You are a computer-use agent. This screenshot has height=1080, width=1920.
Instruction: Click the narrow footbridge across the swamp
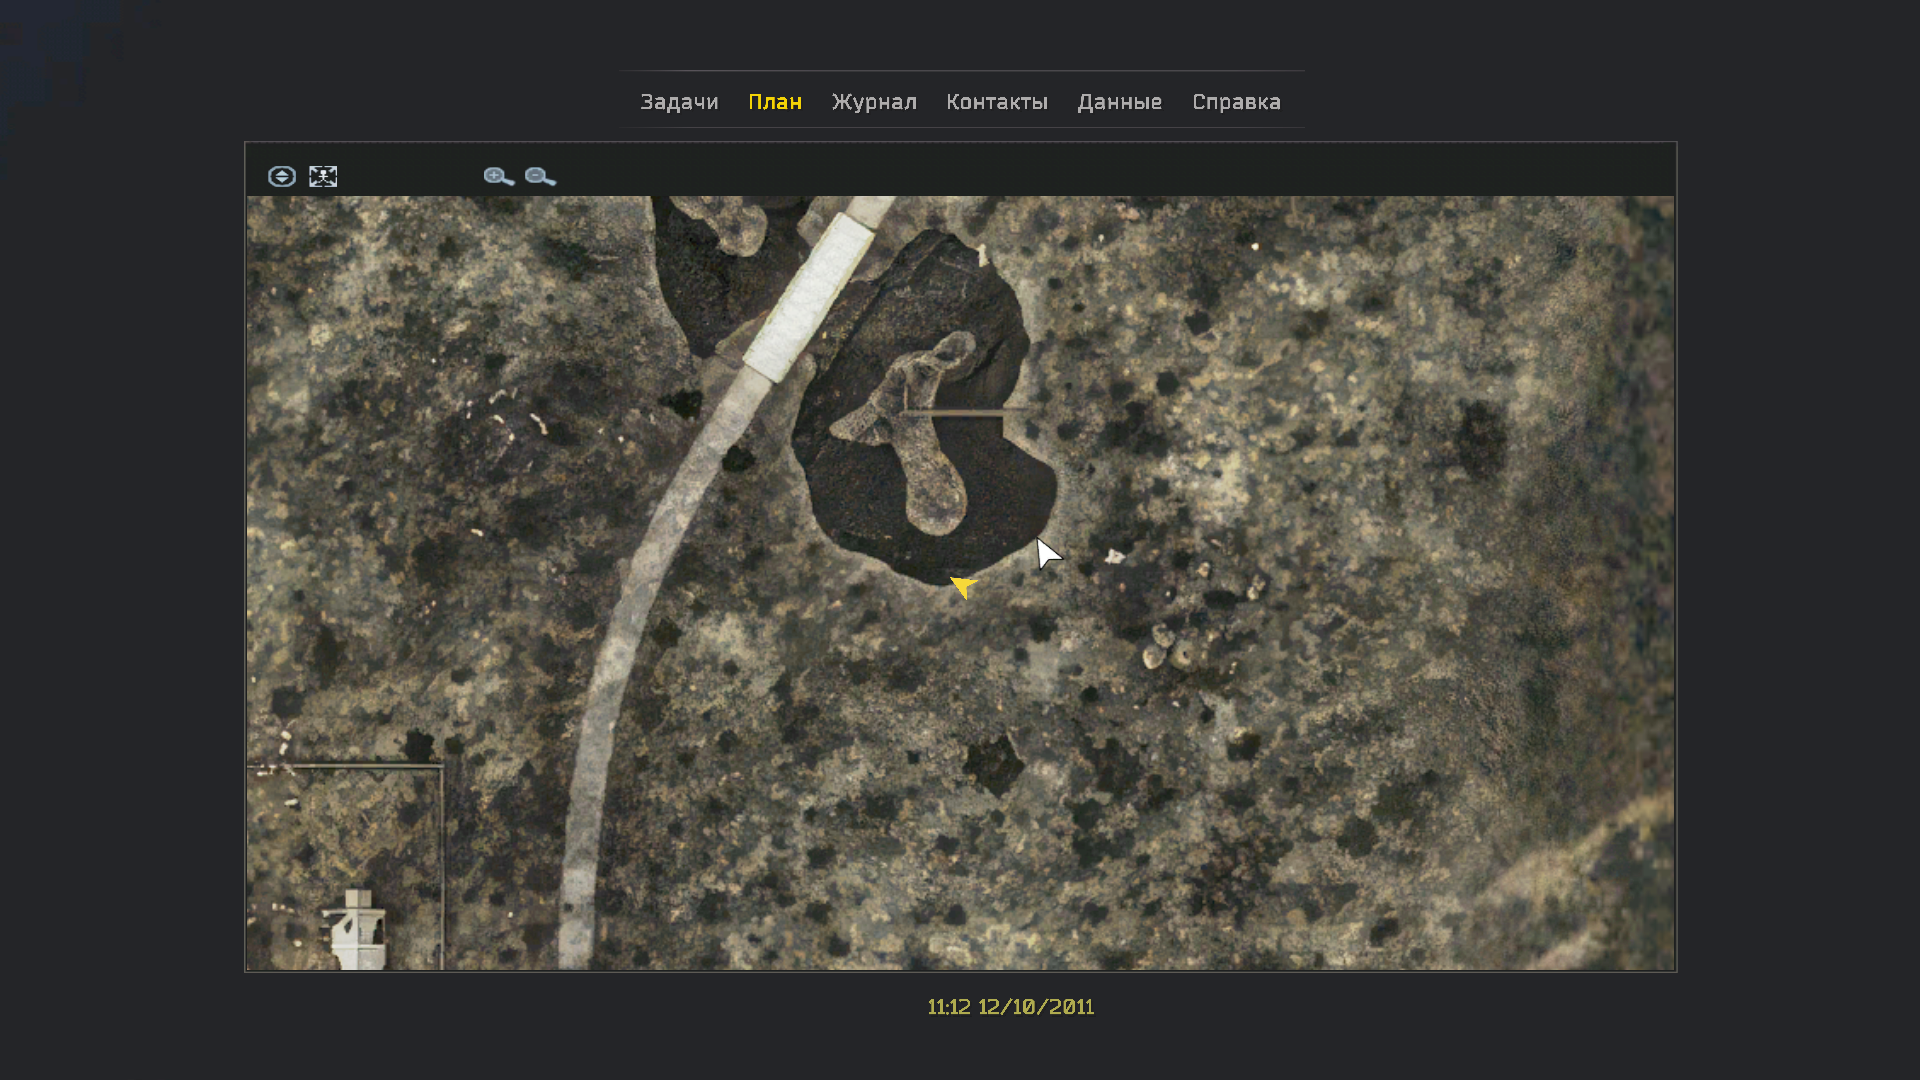(x=965, y=412)
